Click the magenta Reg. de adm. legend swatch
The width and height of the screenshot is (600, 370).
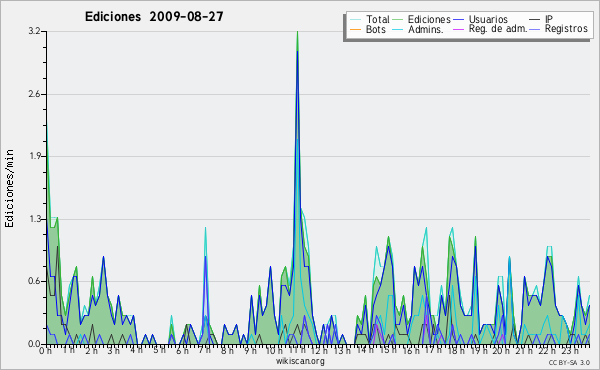pos(458,29)
